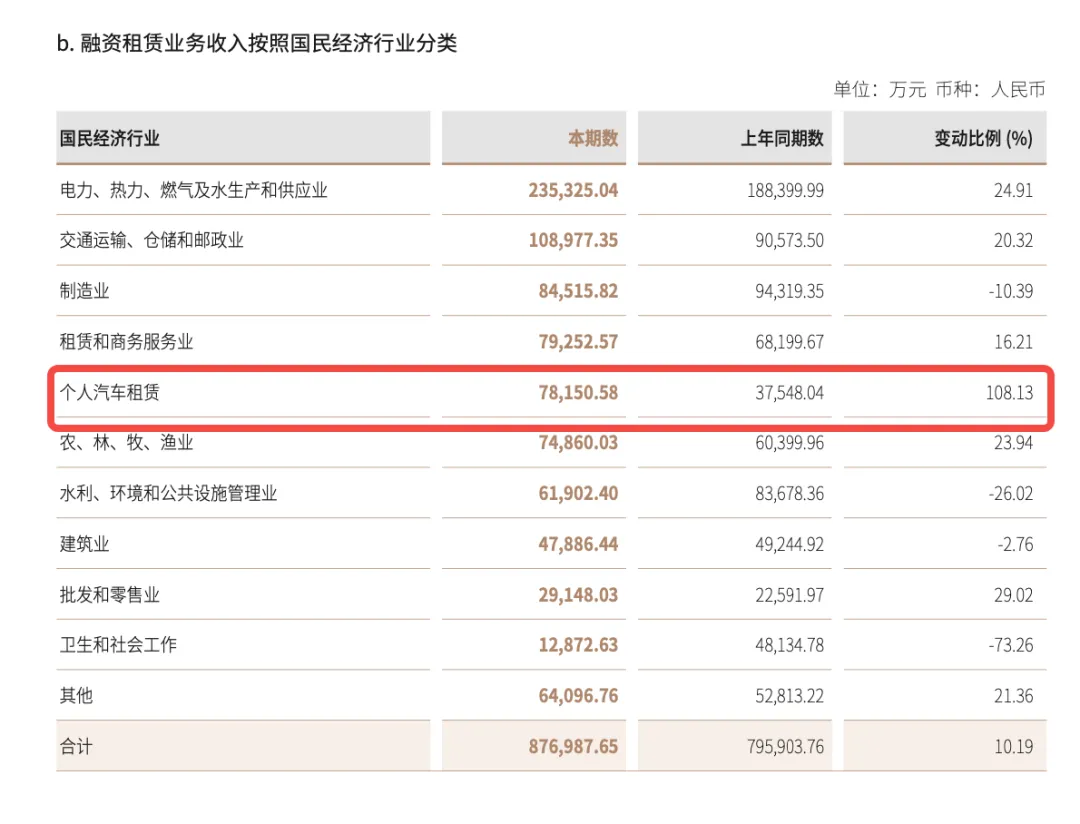Viewport: 1080px width, 824px height.
Task: Click the 租赁和商务服务业 row label
Action: click(126, 342)
